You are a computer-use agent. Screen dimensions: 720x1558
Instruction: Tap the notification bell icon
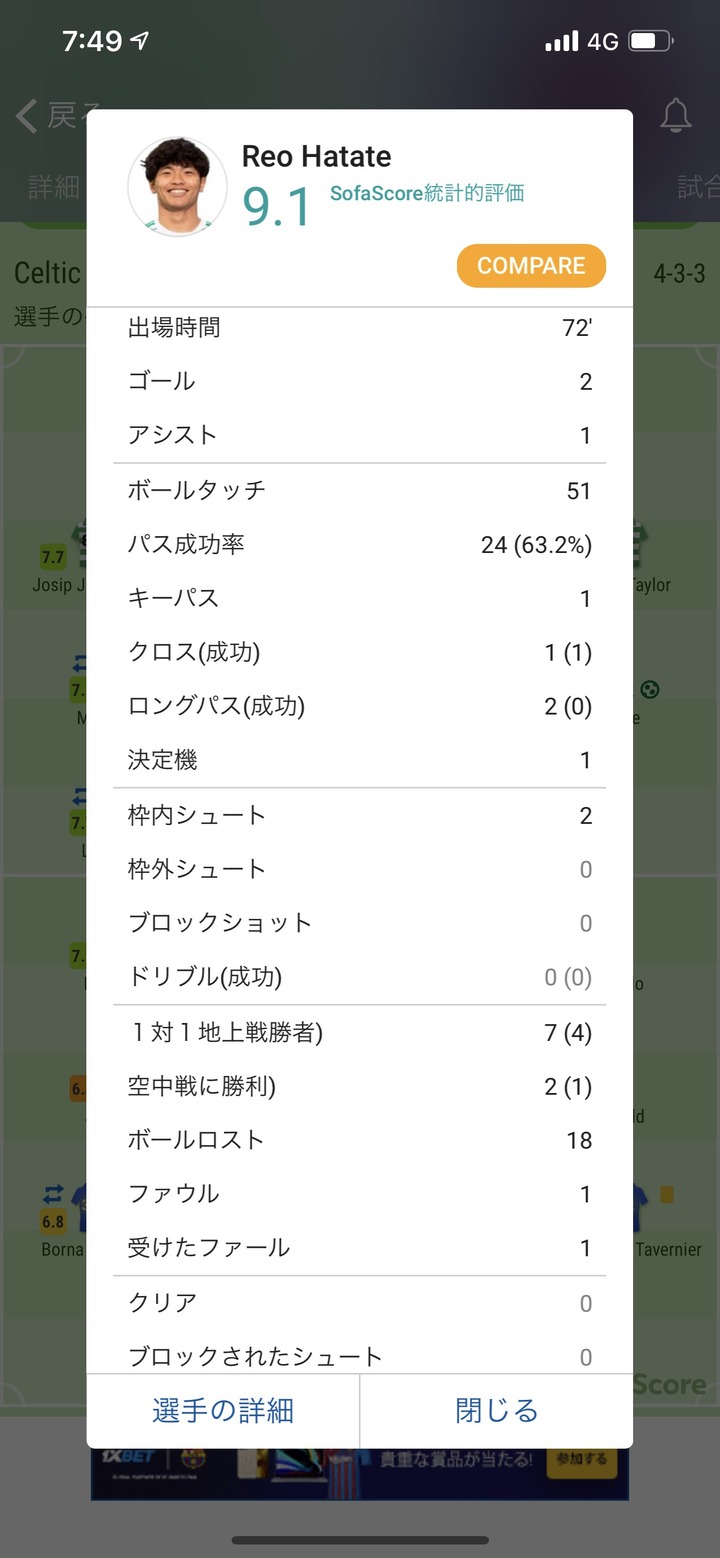click(x=676, y=117)
